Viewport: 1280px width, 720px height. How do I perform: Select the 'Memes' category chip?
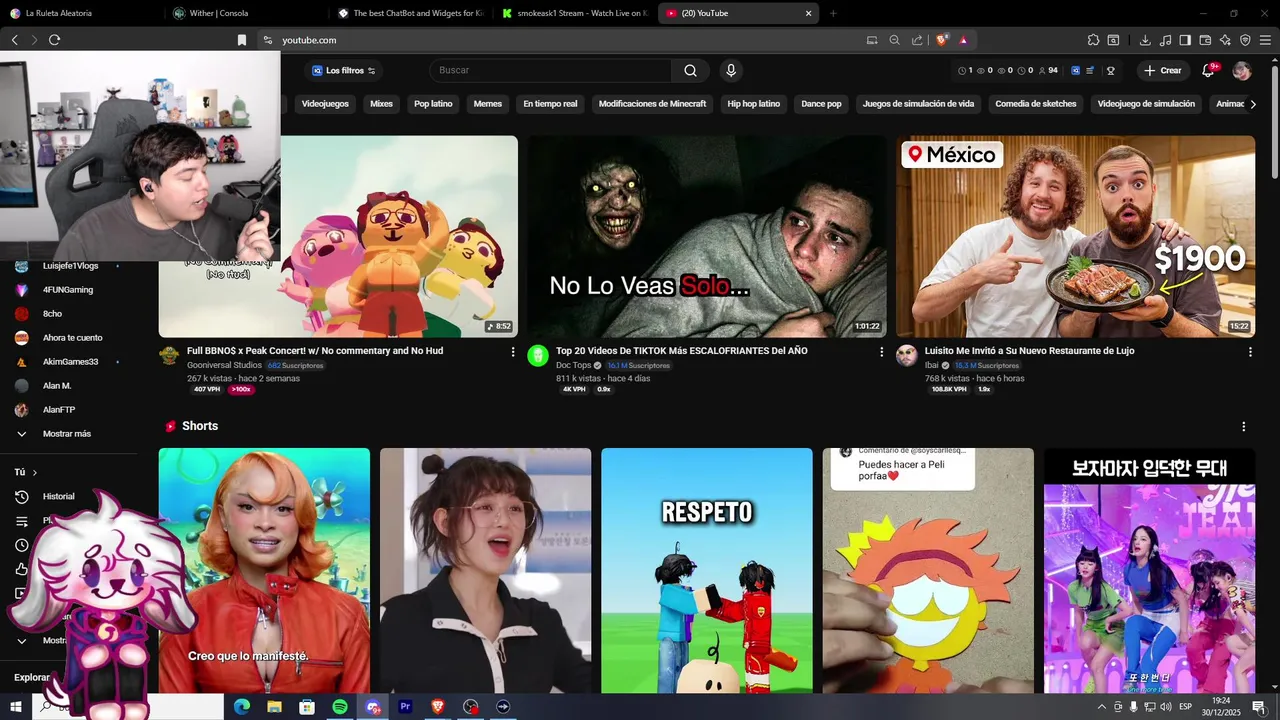pos(488,104)
